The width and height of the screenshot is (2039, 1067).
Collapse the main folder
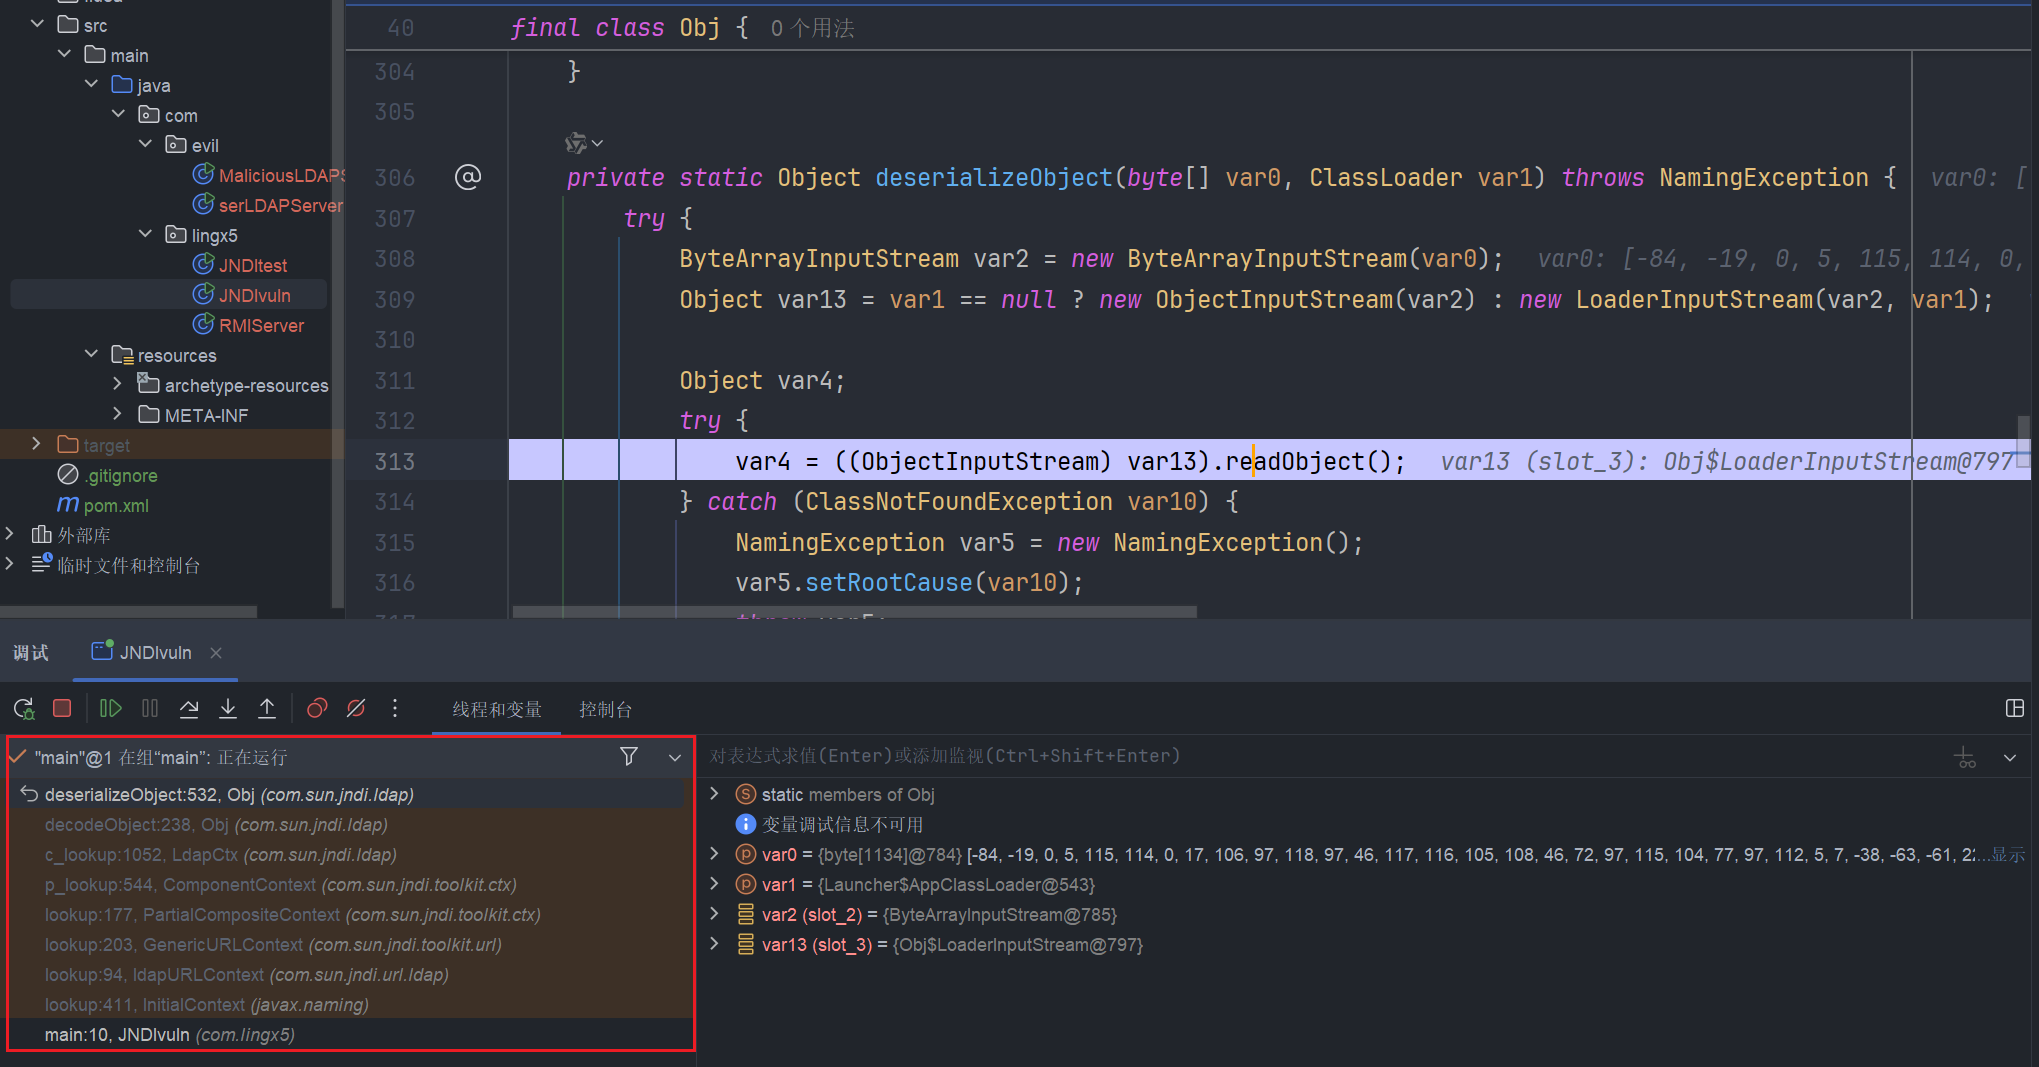pyautogui.click(x=65, y=54)
